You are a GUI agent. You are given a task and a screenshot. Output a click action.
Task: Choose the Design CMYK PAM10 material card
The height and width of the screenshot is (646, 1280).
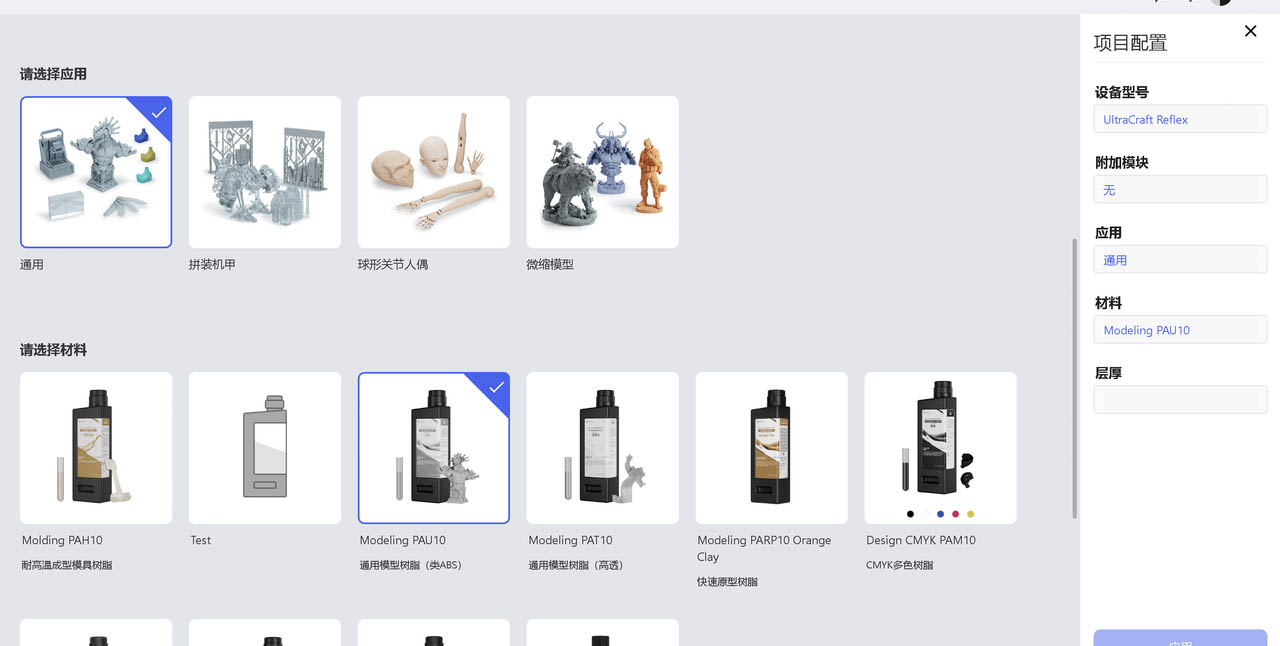[x=941, y=448]
